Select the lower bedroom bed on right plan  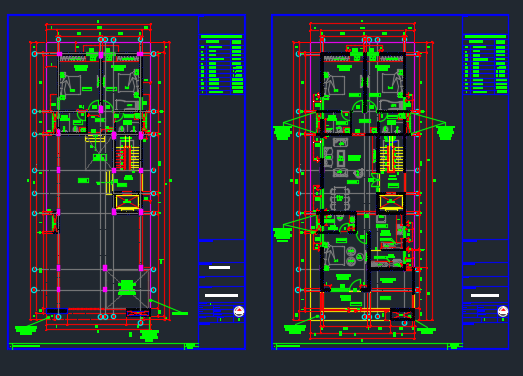tap(335, 256)
